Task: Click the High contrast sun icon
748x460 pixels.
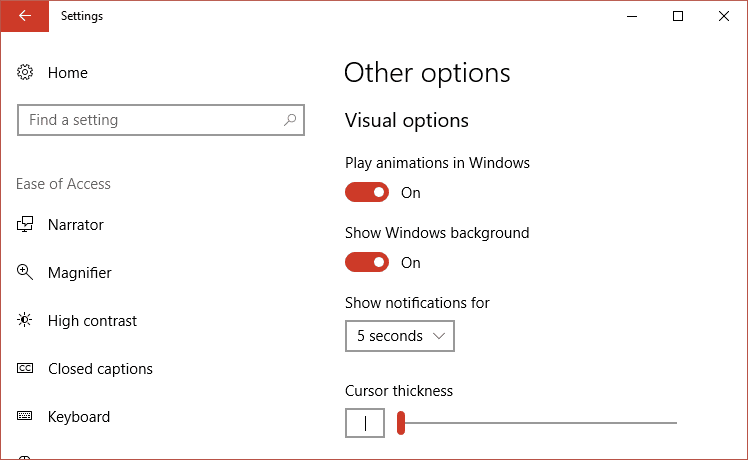Action: [25, 320]
